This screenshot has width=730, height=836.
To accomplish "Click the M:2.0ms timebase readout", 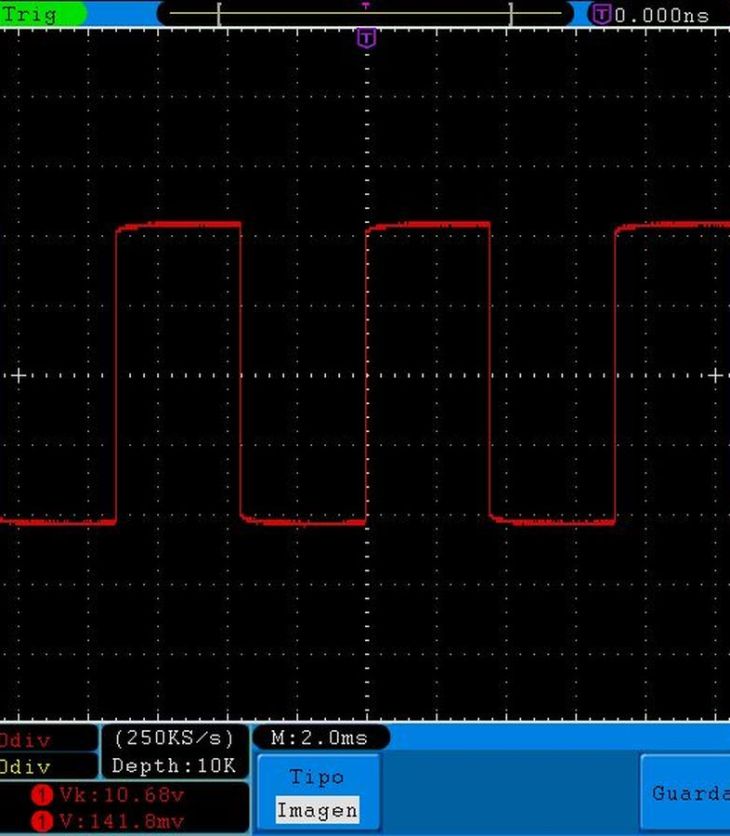I will pyautogui.click(x=320, y=738).
